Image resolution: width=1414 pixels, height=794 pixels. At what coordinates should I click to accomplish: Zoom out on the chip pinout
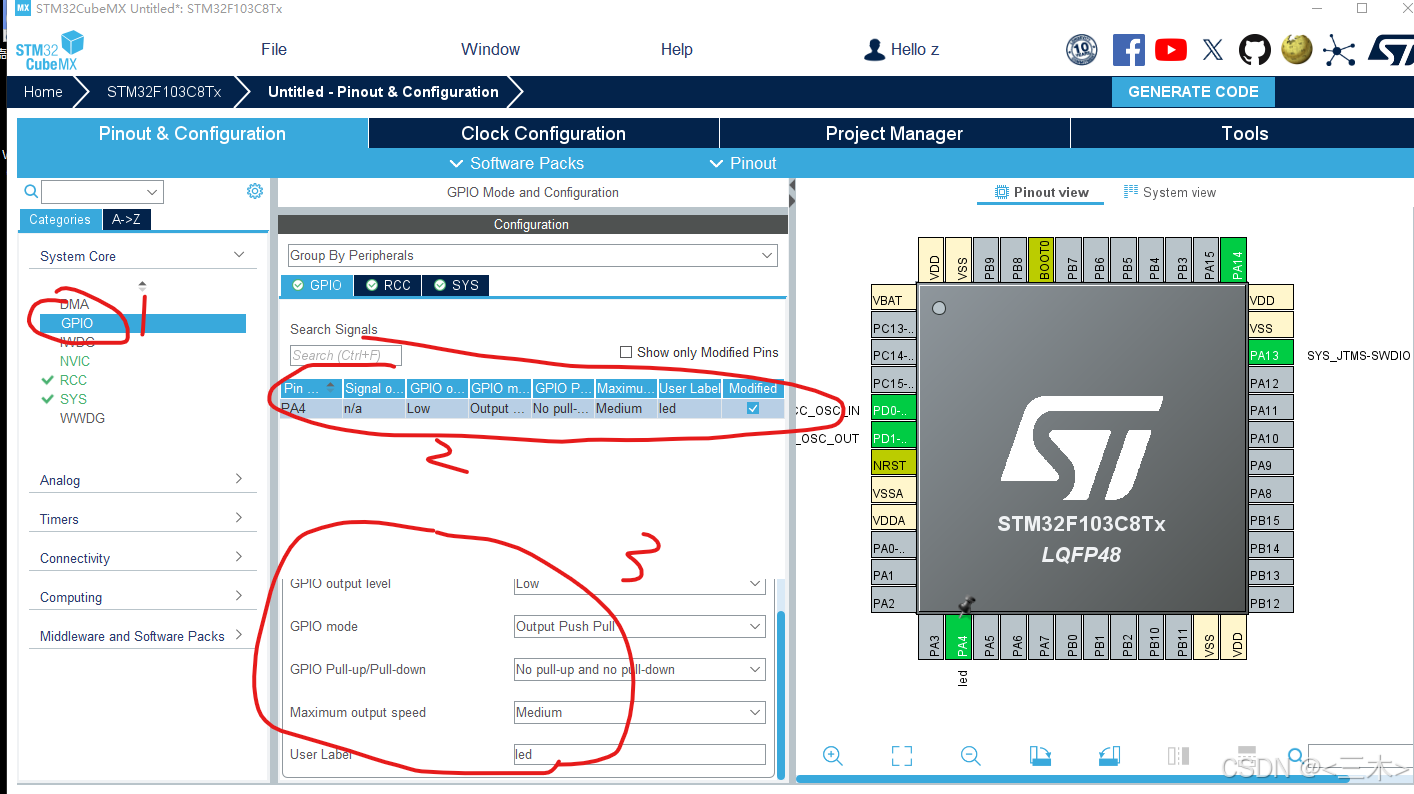coord(970,756)
